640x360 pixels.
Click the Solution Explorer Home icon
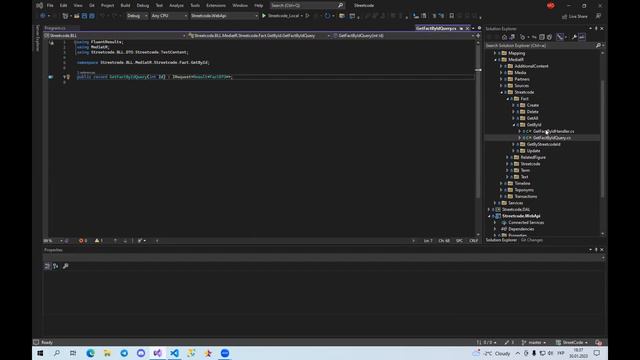tap(504, 37)
